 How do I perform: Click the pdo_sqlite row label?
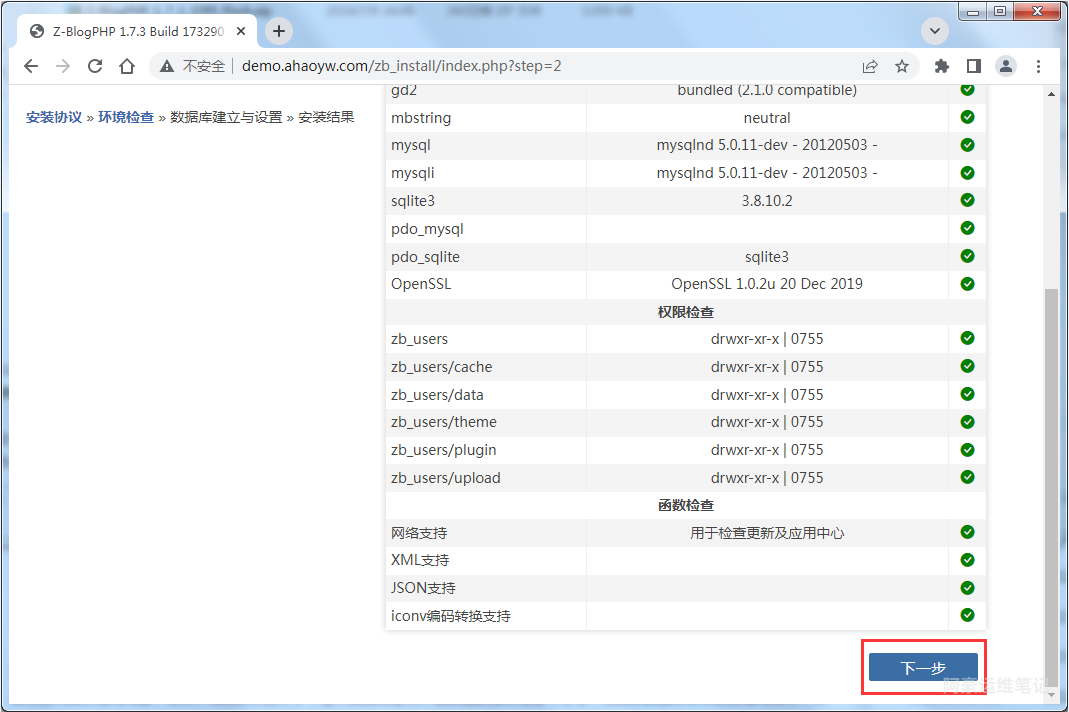coord(425,257)
